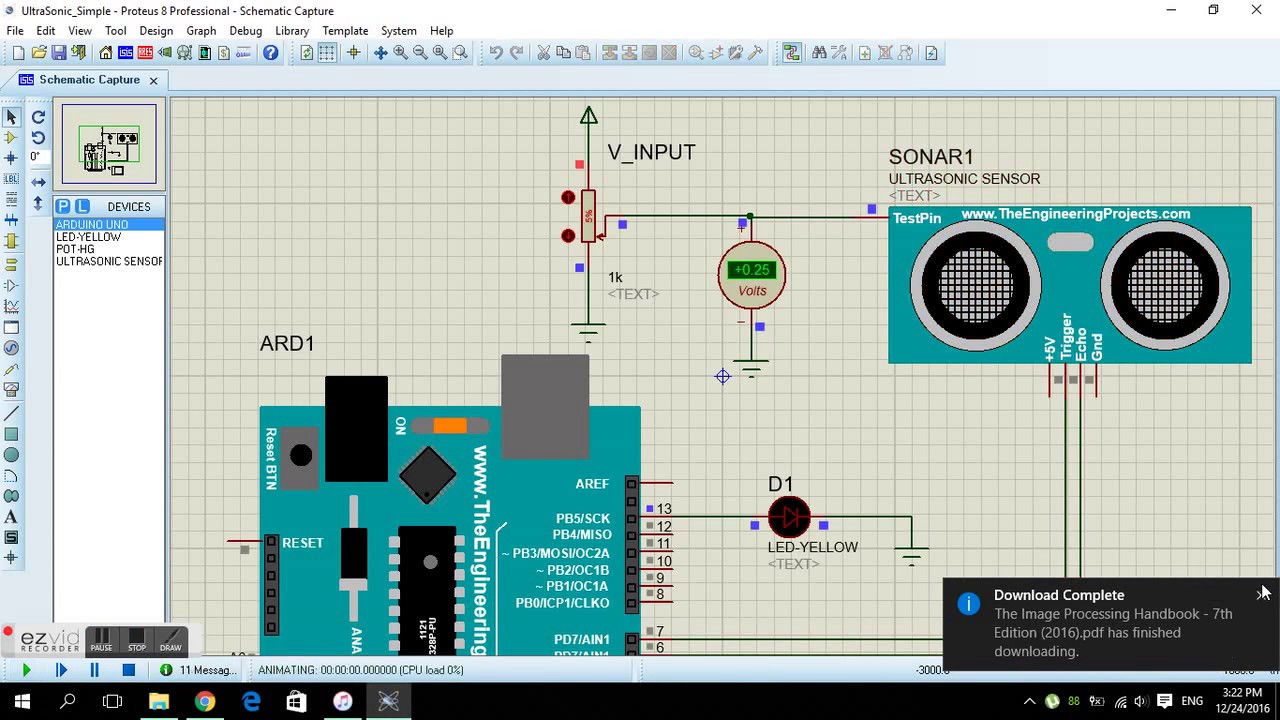1280x720 pixels.
Task: Open a project via folder icon
Action: point(39,53)
